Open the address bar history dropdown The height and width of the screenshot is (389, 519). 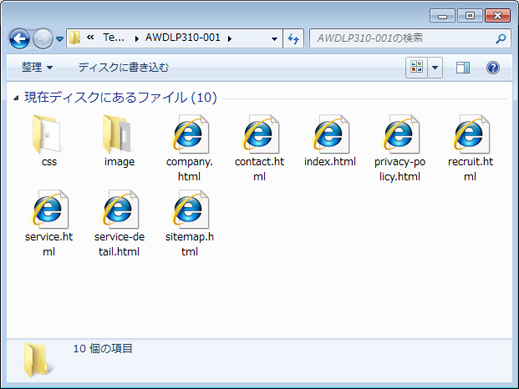coord(274,39)
